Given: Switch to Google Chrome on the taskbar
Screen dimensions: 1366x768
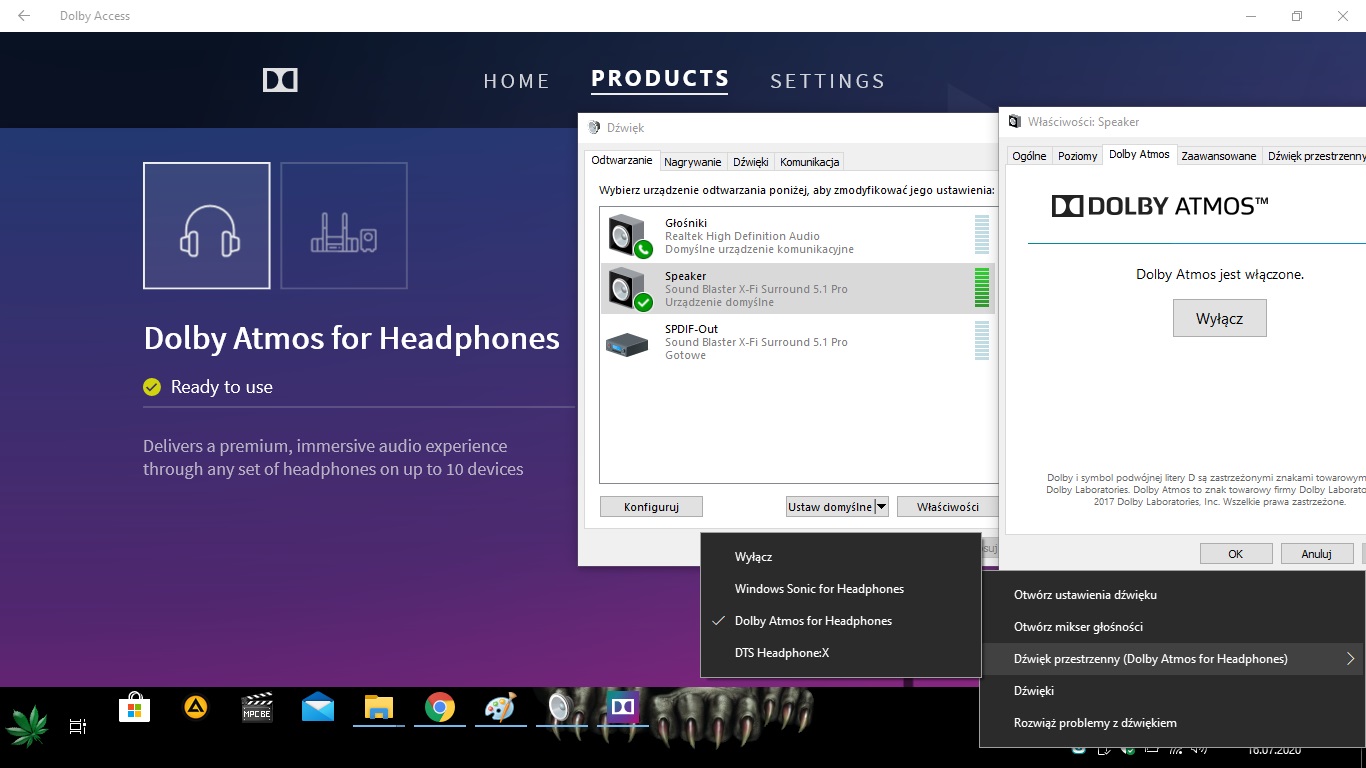Looking at the screenshot, I should click(x=439, y=708).
